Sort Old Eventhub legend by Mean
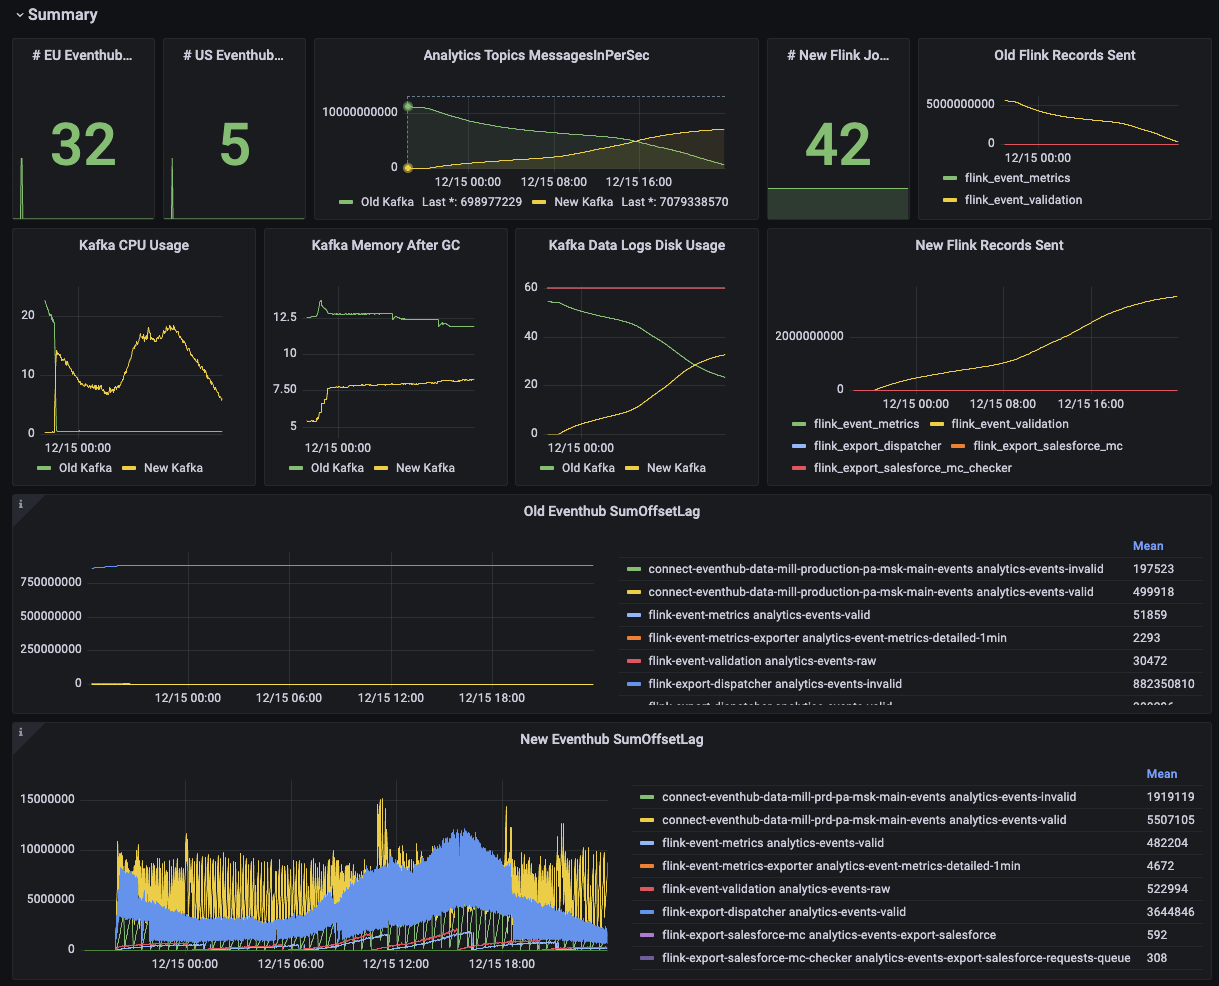This screenshot has height=986, width=1219. tap(1148, 545)
